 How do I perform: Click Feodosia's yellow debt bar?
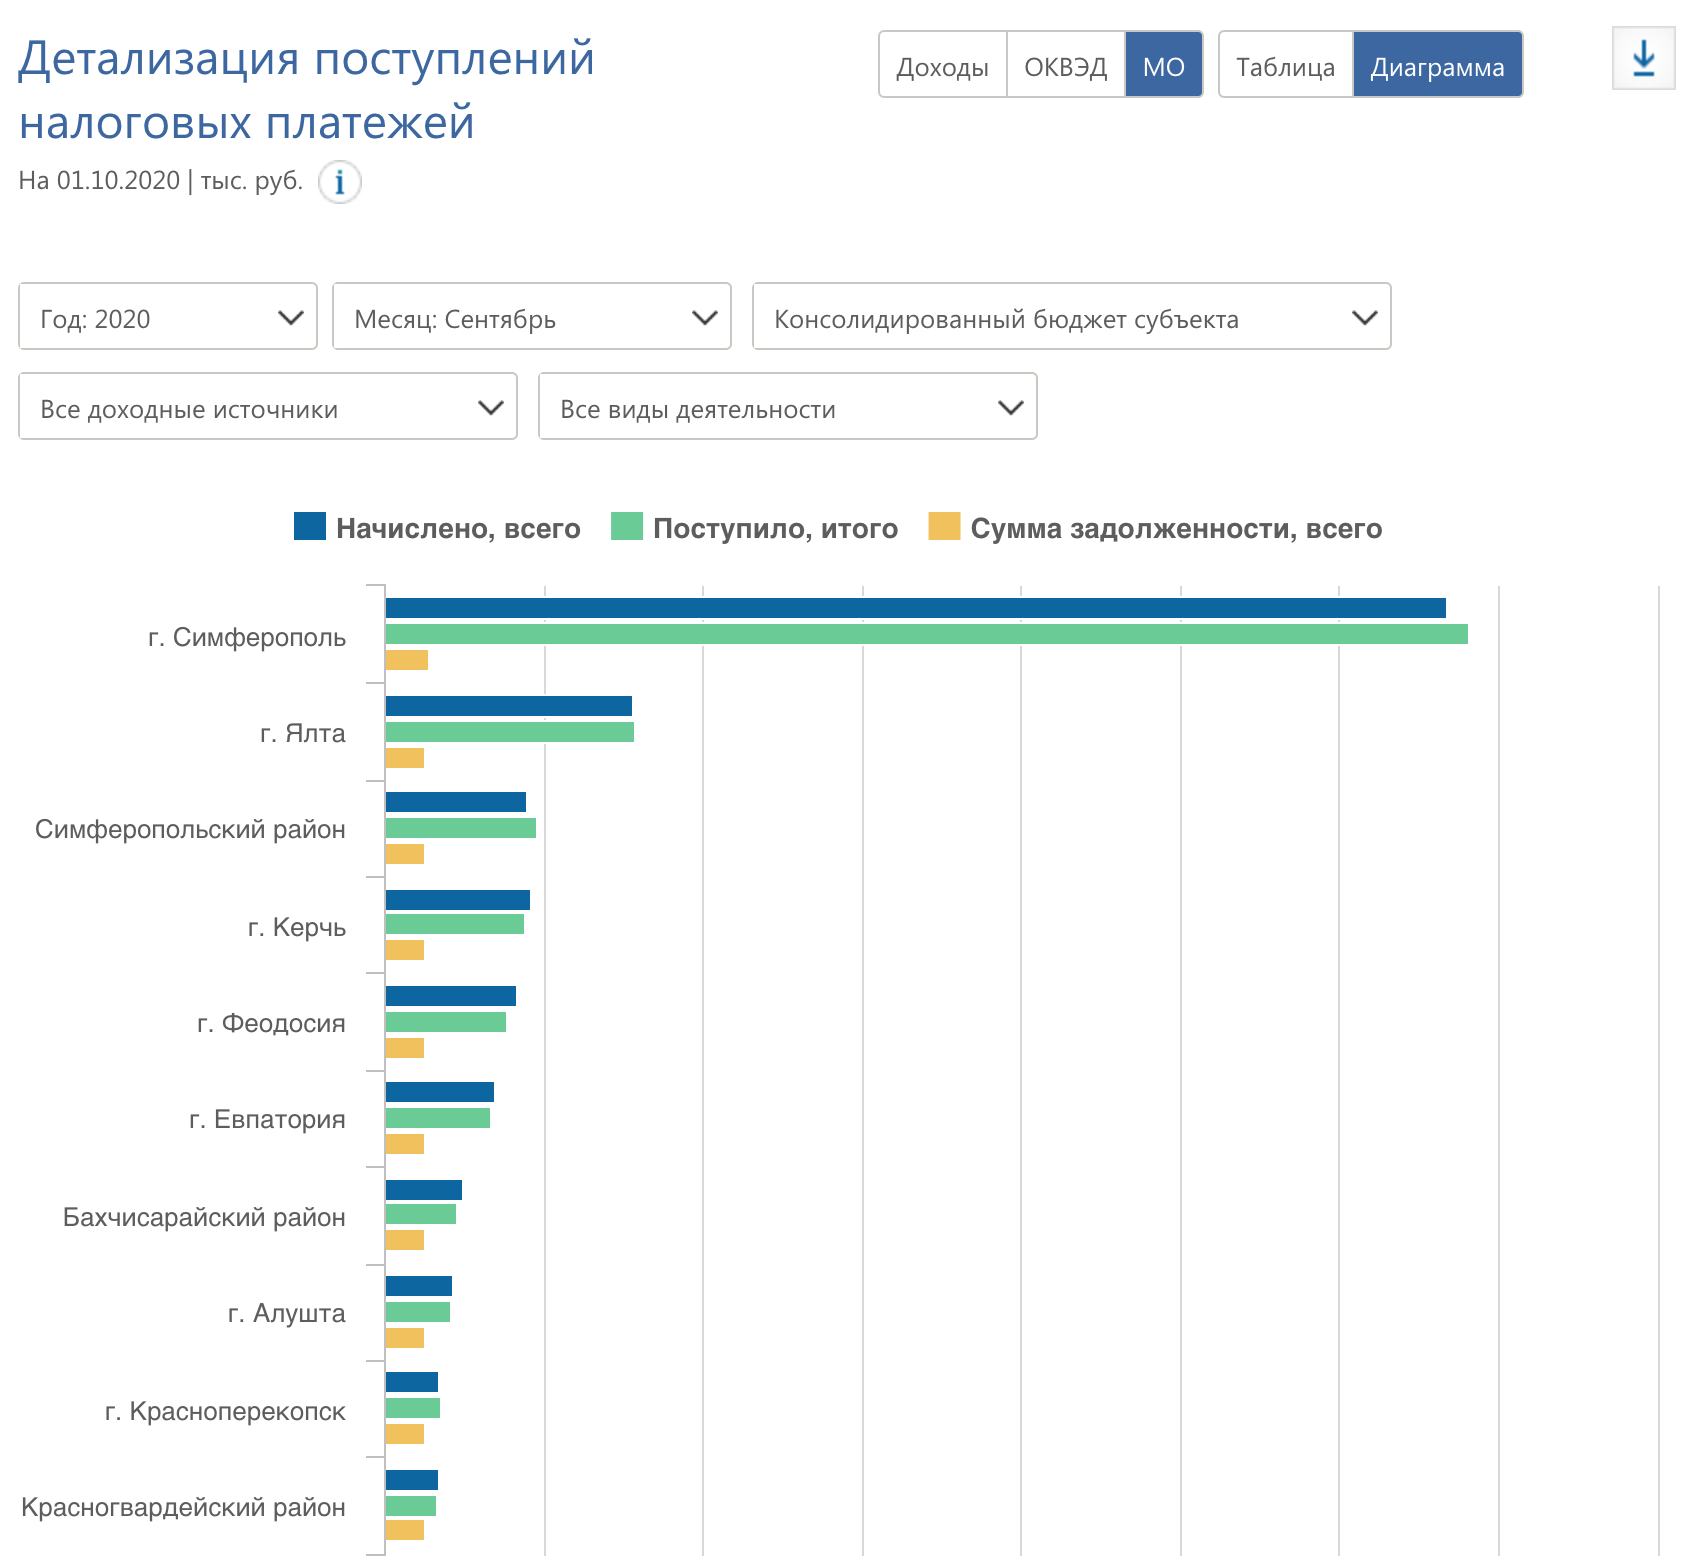click(x=405, y=1048)
